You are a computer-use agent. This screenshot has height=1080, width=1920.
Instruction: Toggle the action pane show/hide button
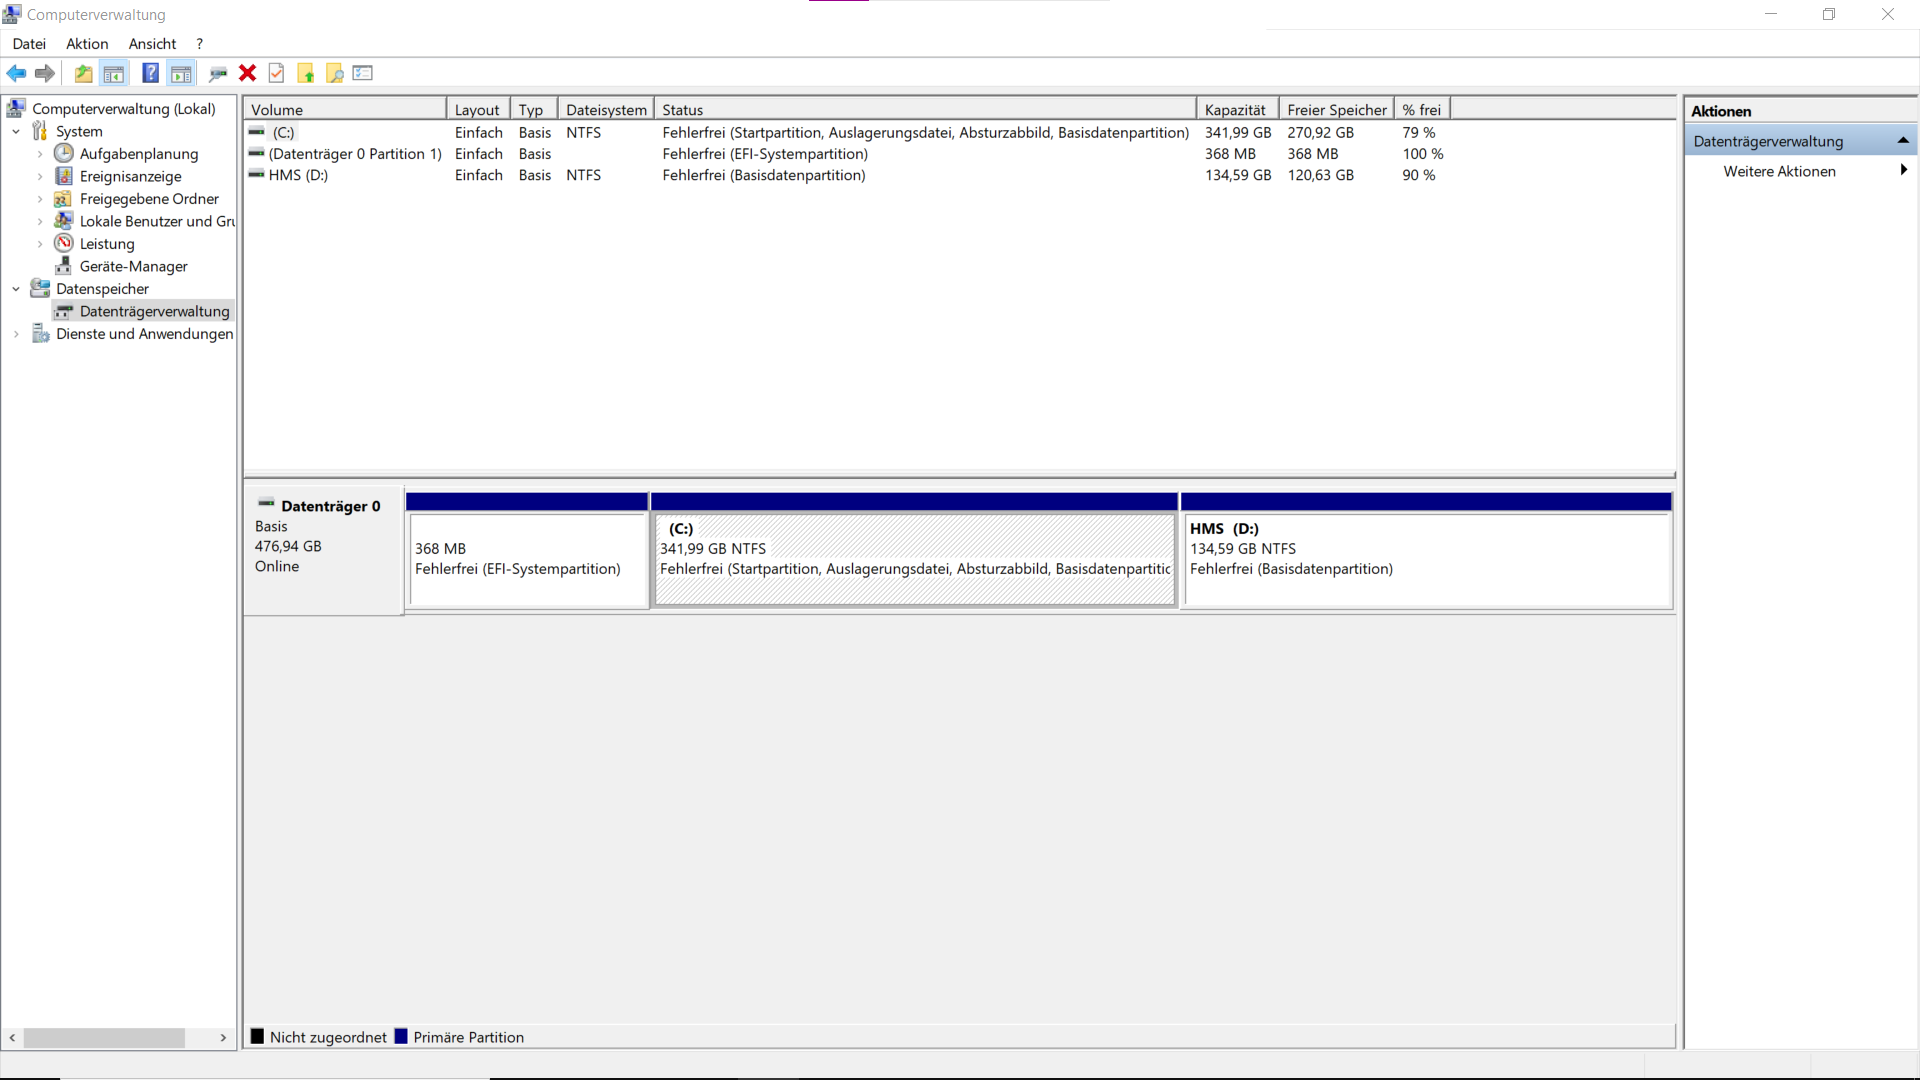click(181, 73)
